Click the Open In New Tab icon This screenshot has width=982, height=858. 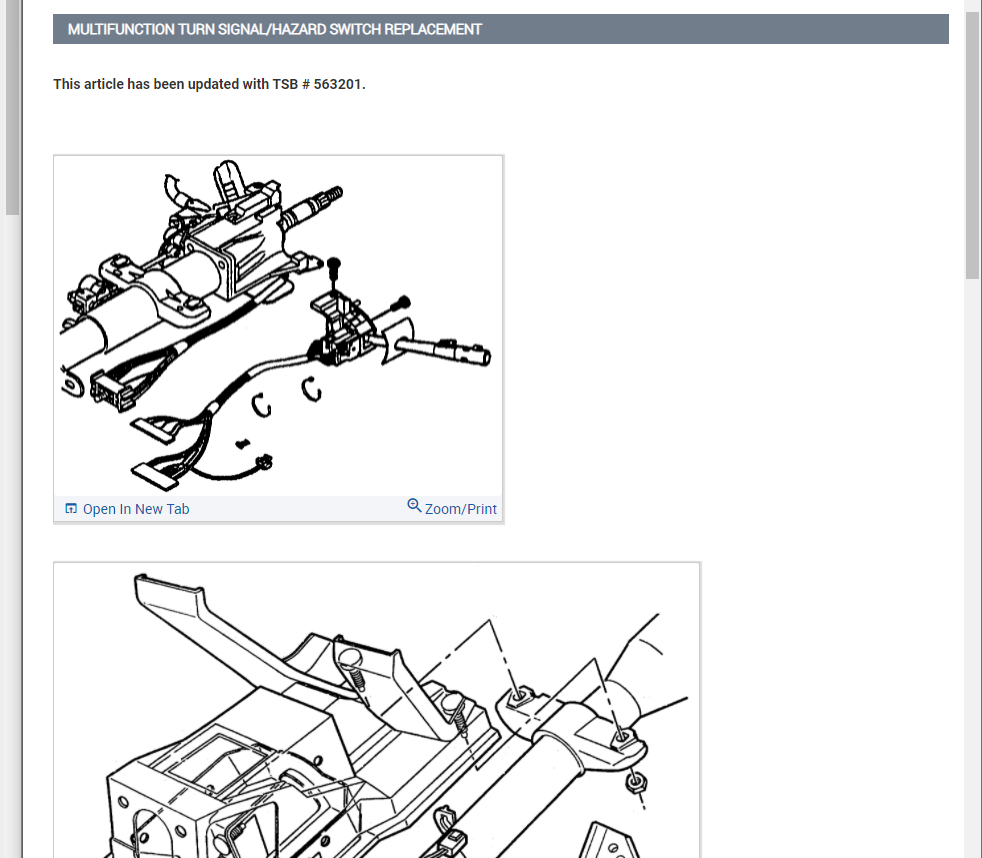[71, 509]
